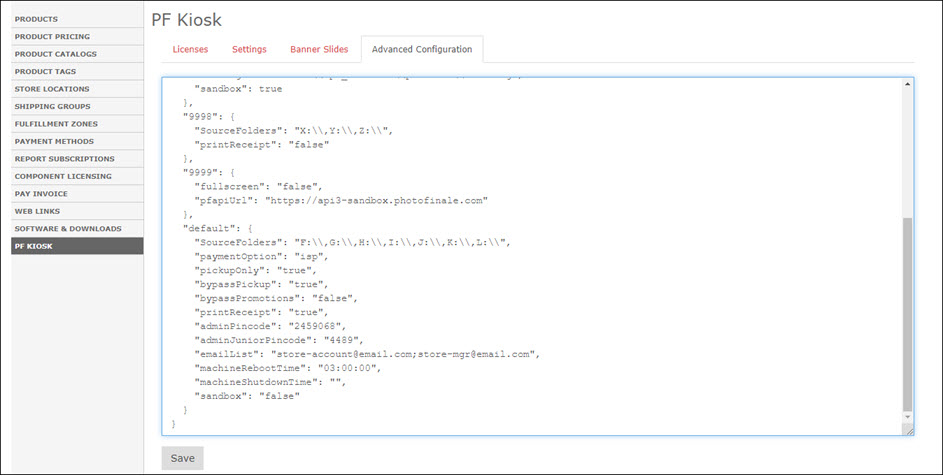Screen dimensions: 943x476
Task: Switch to the Settings tab
Action: (249, 49)
